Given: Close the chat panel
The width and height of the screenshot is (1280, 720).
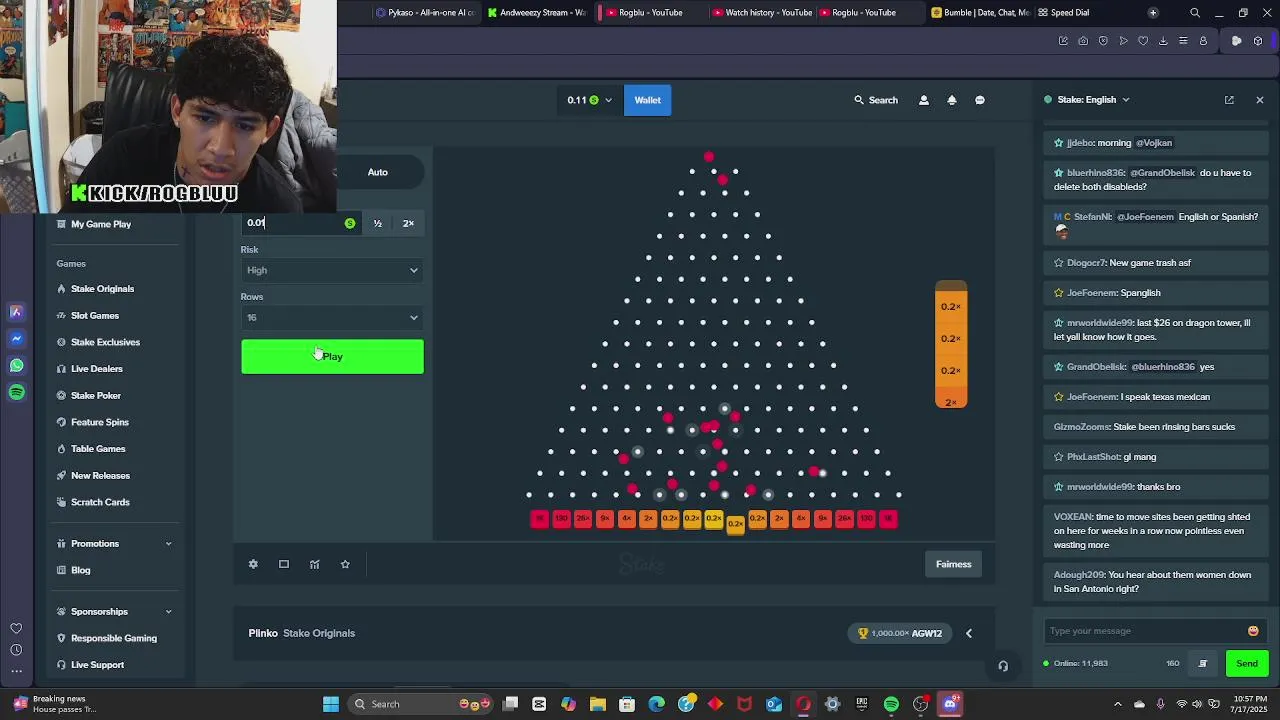Looking at the screenshot, I should click(1260, 100).
